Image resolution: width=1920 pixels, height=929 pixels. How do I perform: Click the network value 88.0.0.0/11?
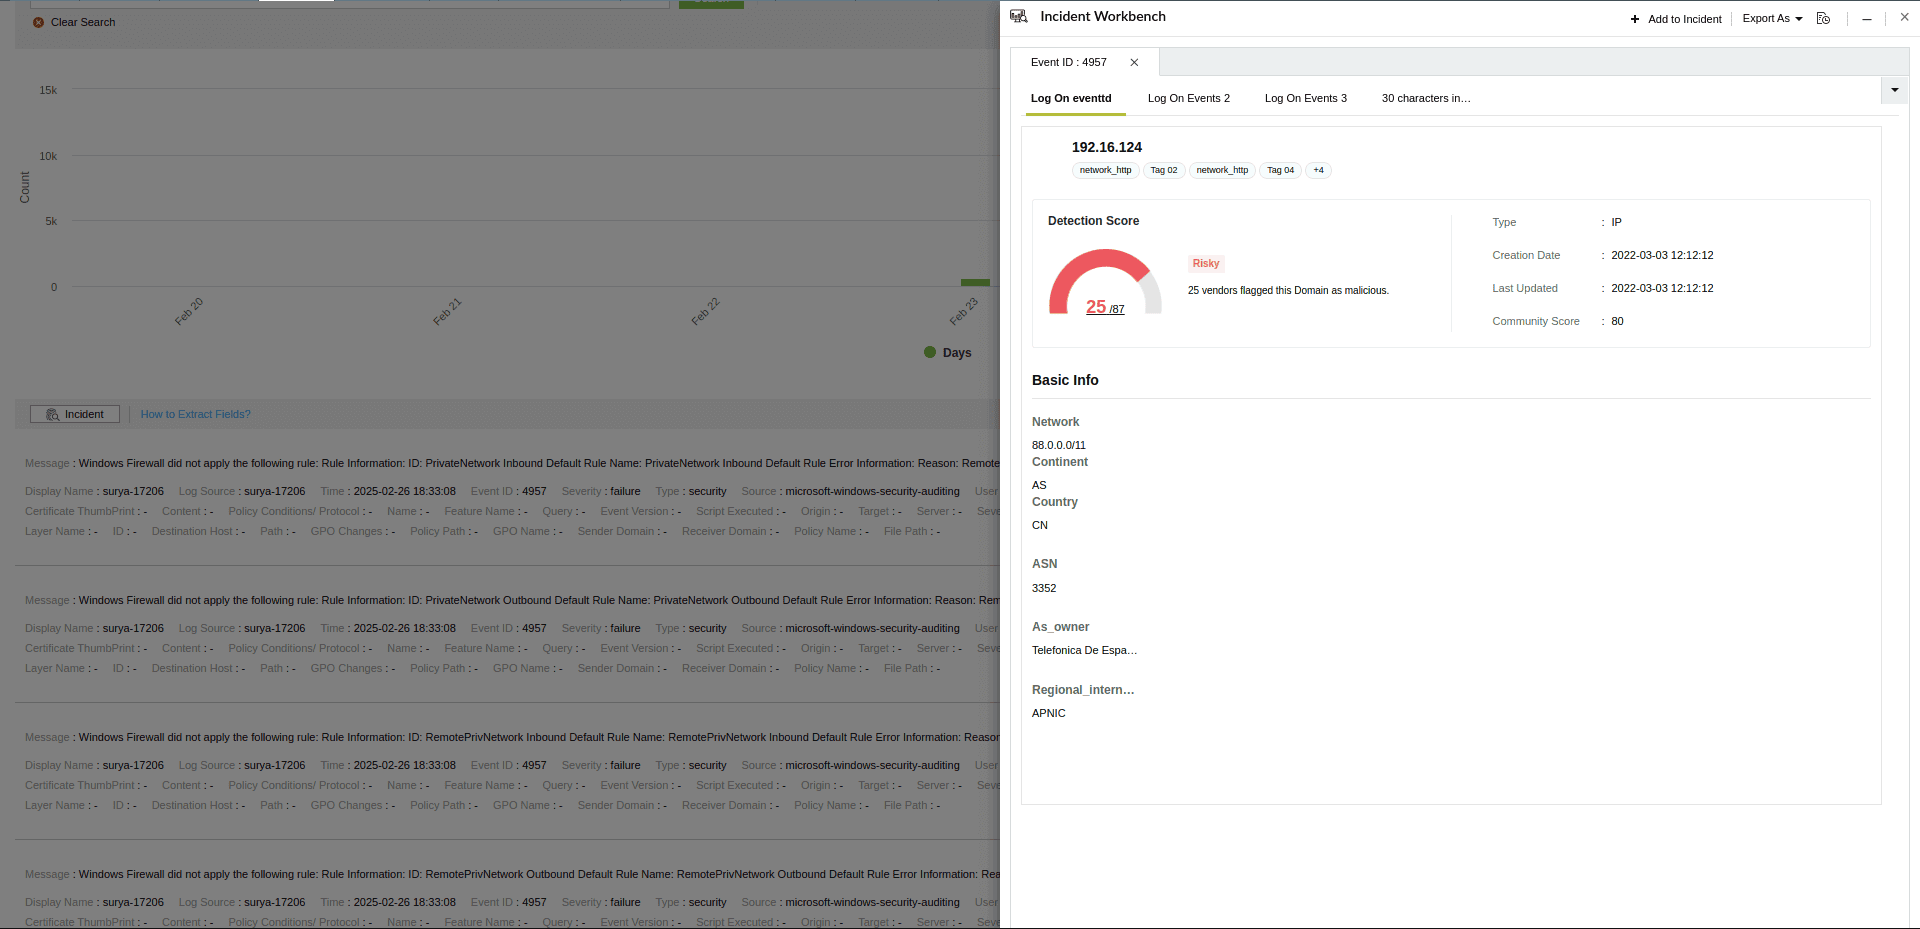tap(1059, 445)
